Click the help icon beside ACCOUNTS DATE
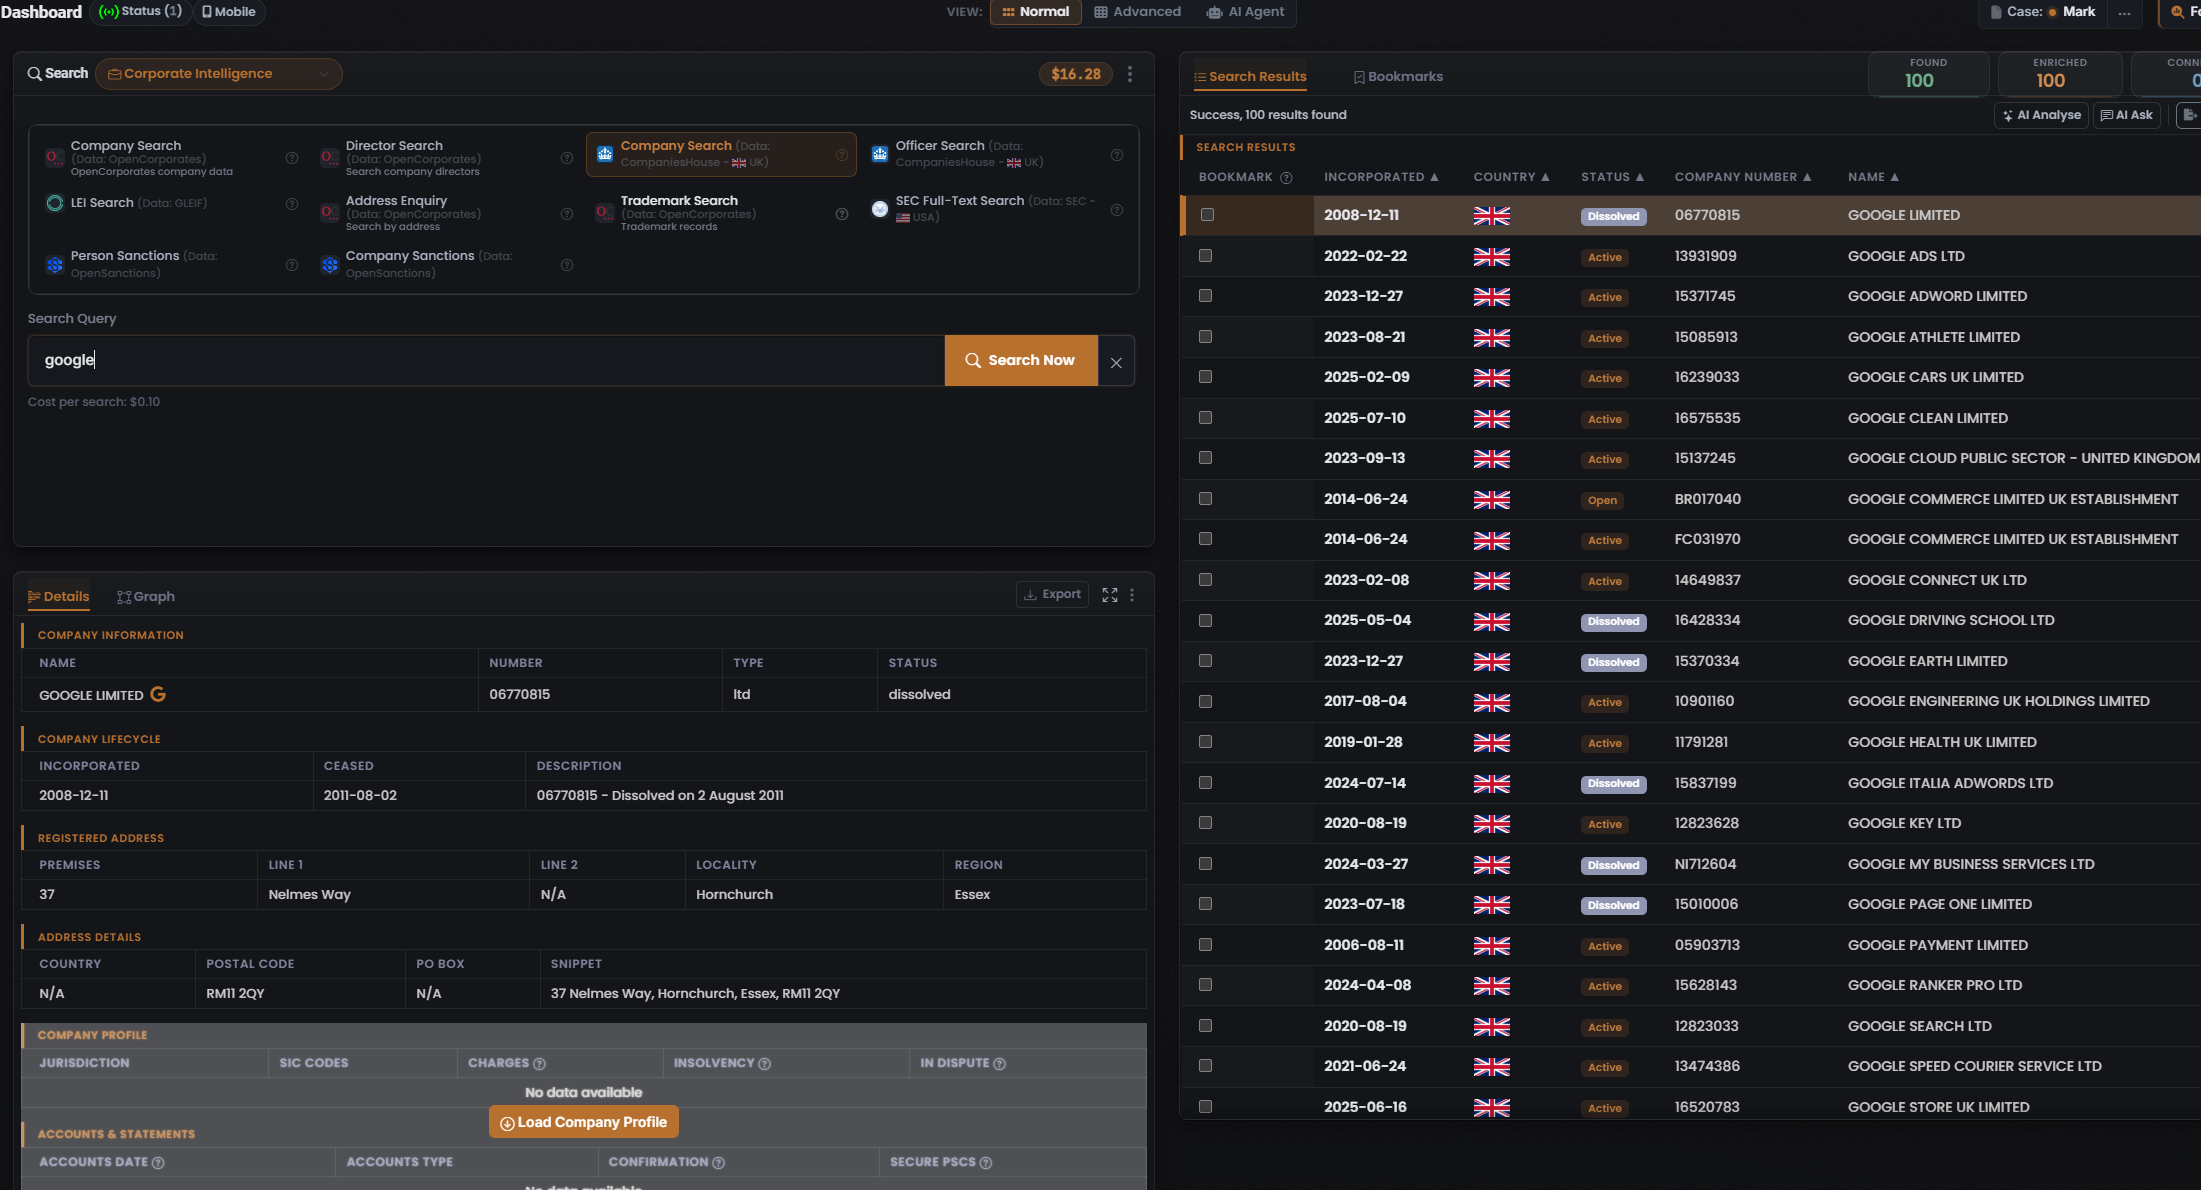Viewport: 2201px width, 1190px height. pyautogui.click(x=158, y=1163)
